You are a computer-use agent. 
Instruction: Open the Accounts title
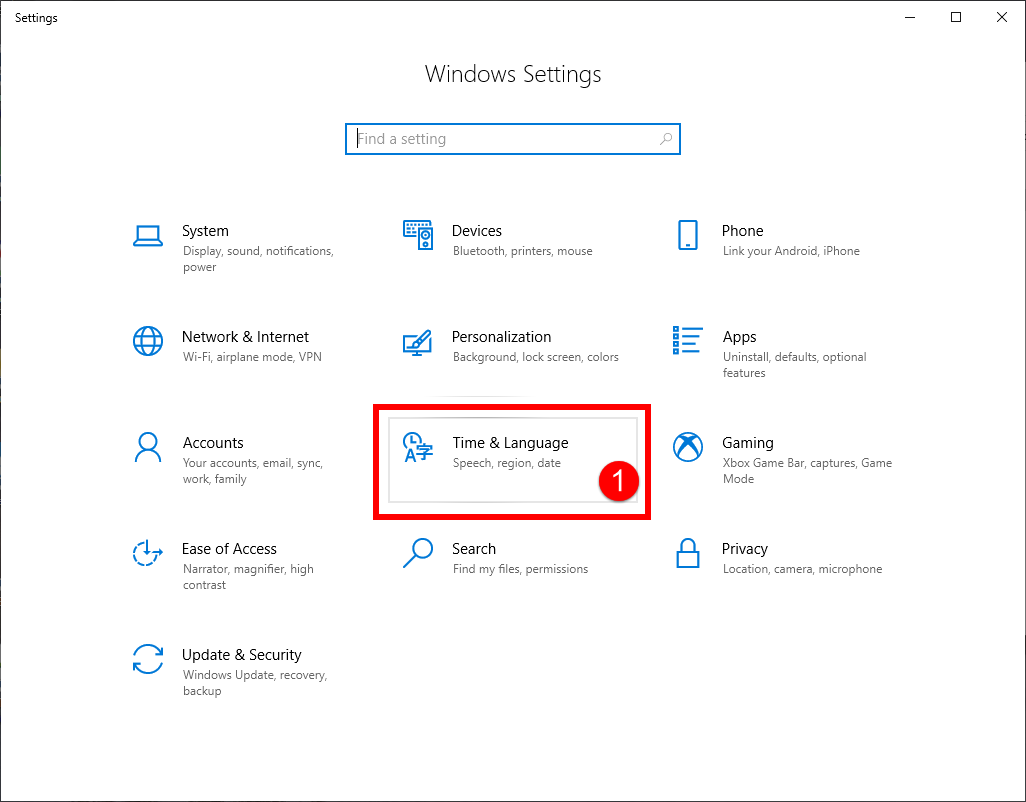tap(213, 443)
